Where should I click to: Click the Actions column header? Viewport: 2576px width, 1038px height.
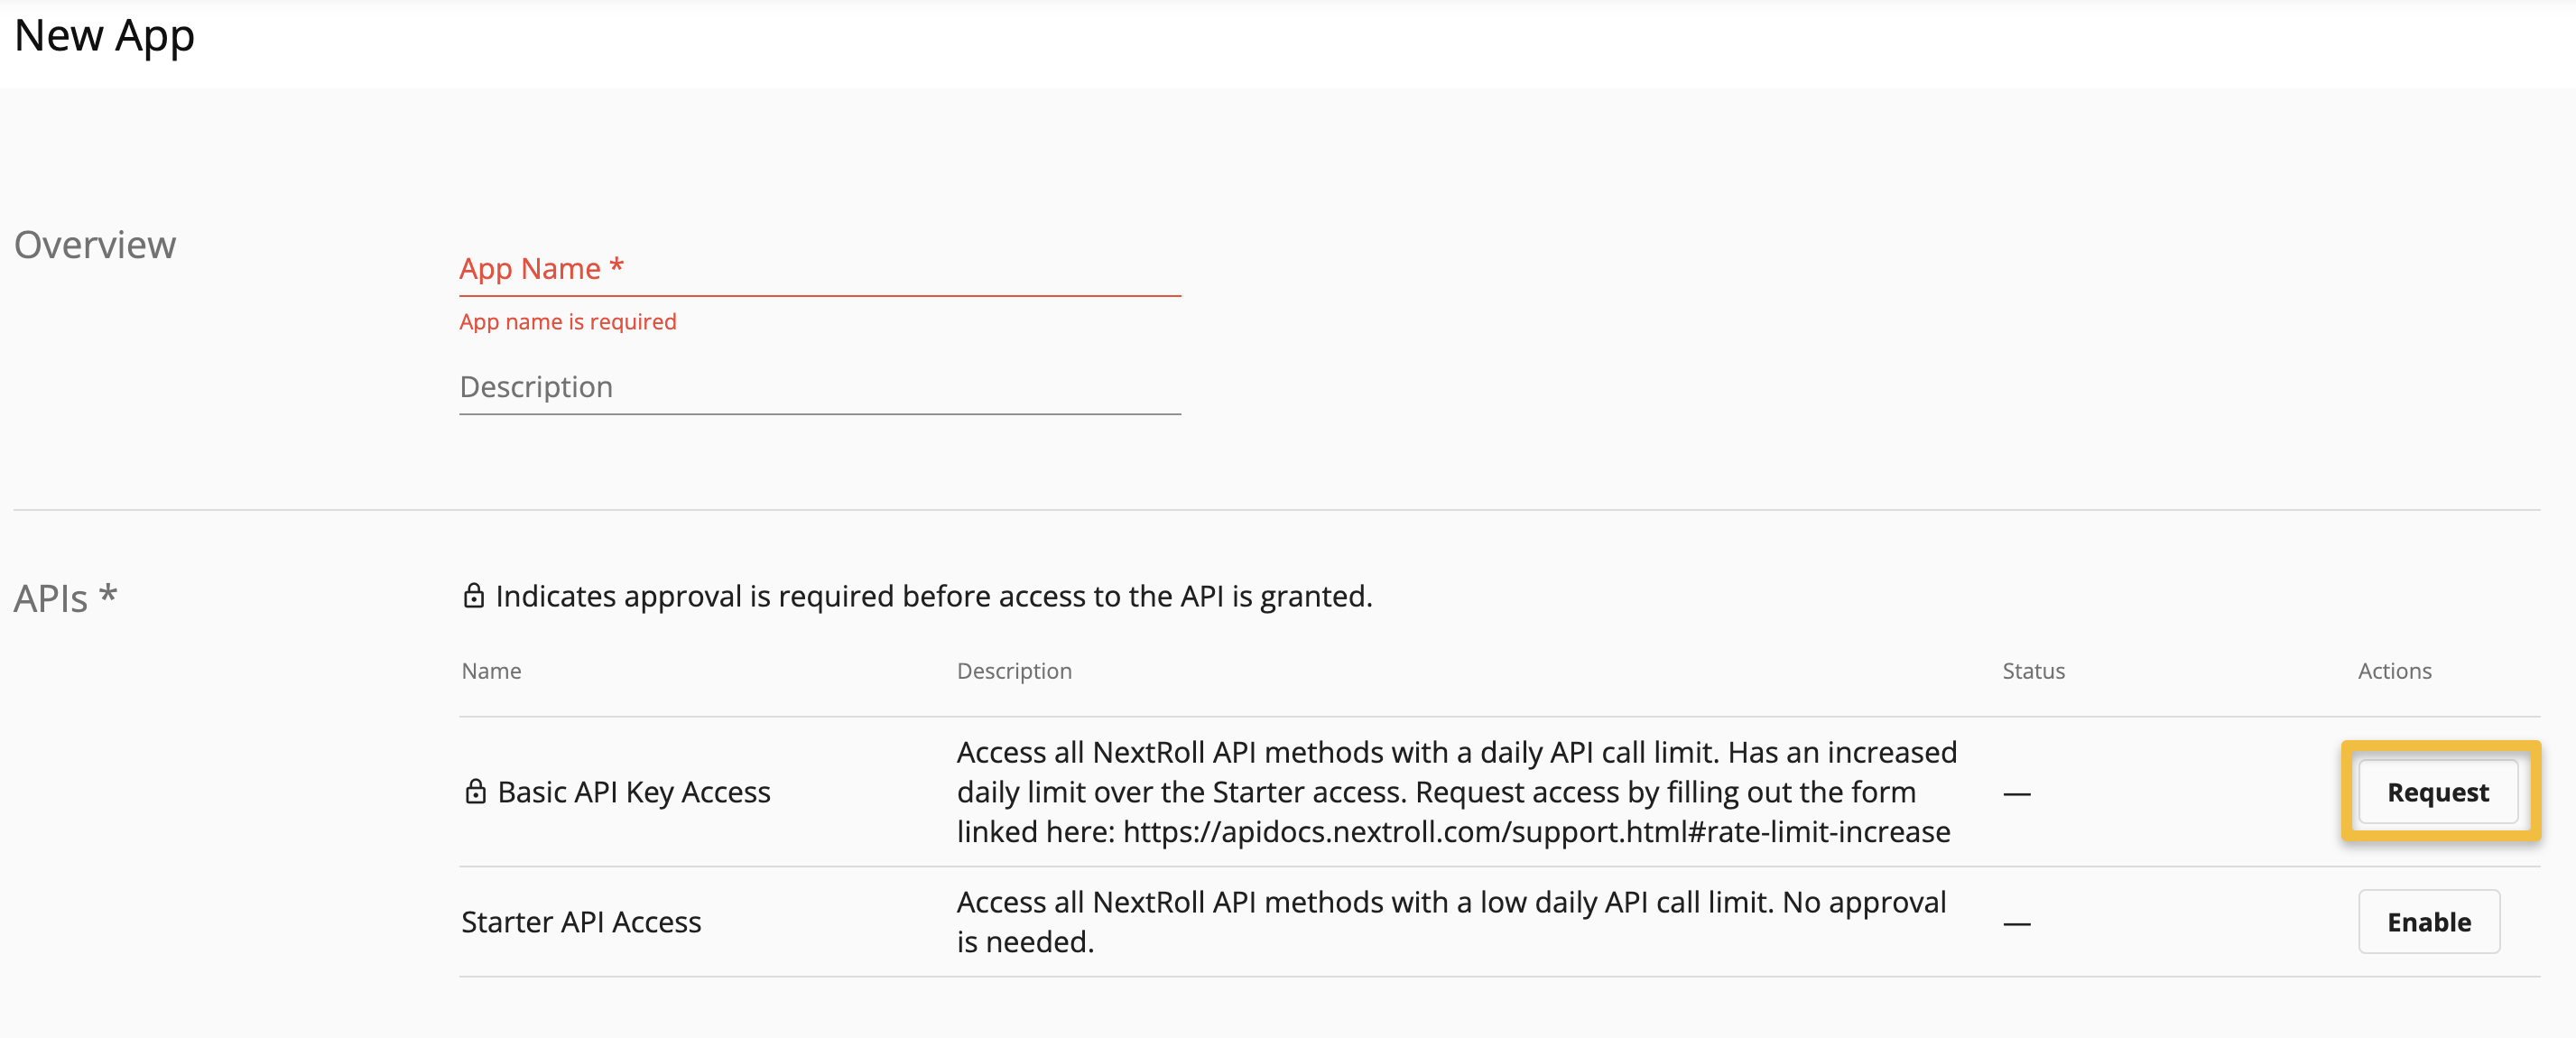tap(2394, 671)
